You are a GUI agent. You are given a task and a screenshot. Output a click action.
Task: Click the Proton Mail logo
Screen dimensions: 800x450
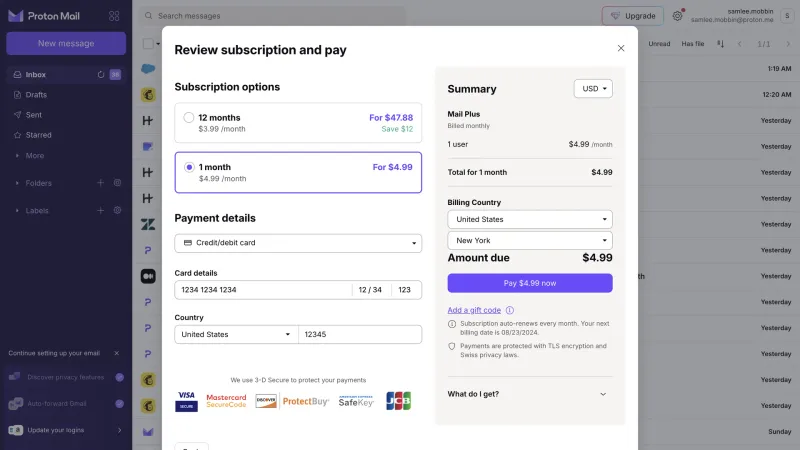click(x=44, y=16)
